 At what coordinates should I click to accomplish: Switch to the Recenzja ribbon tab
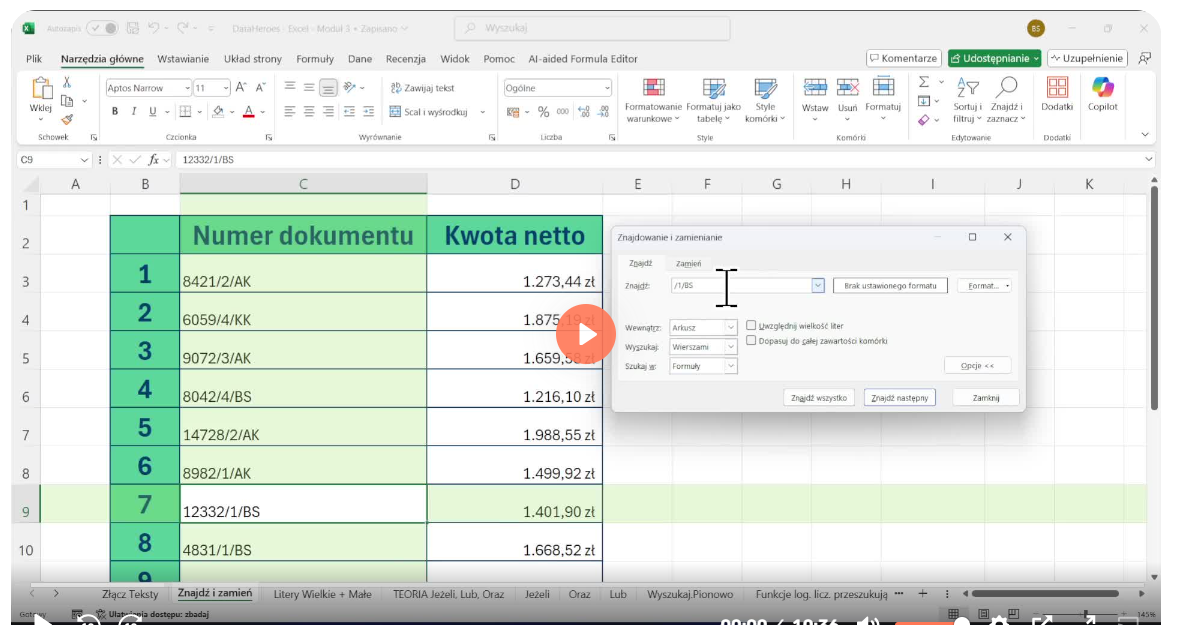point(405,59)
